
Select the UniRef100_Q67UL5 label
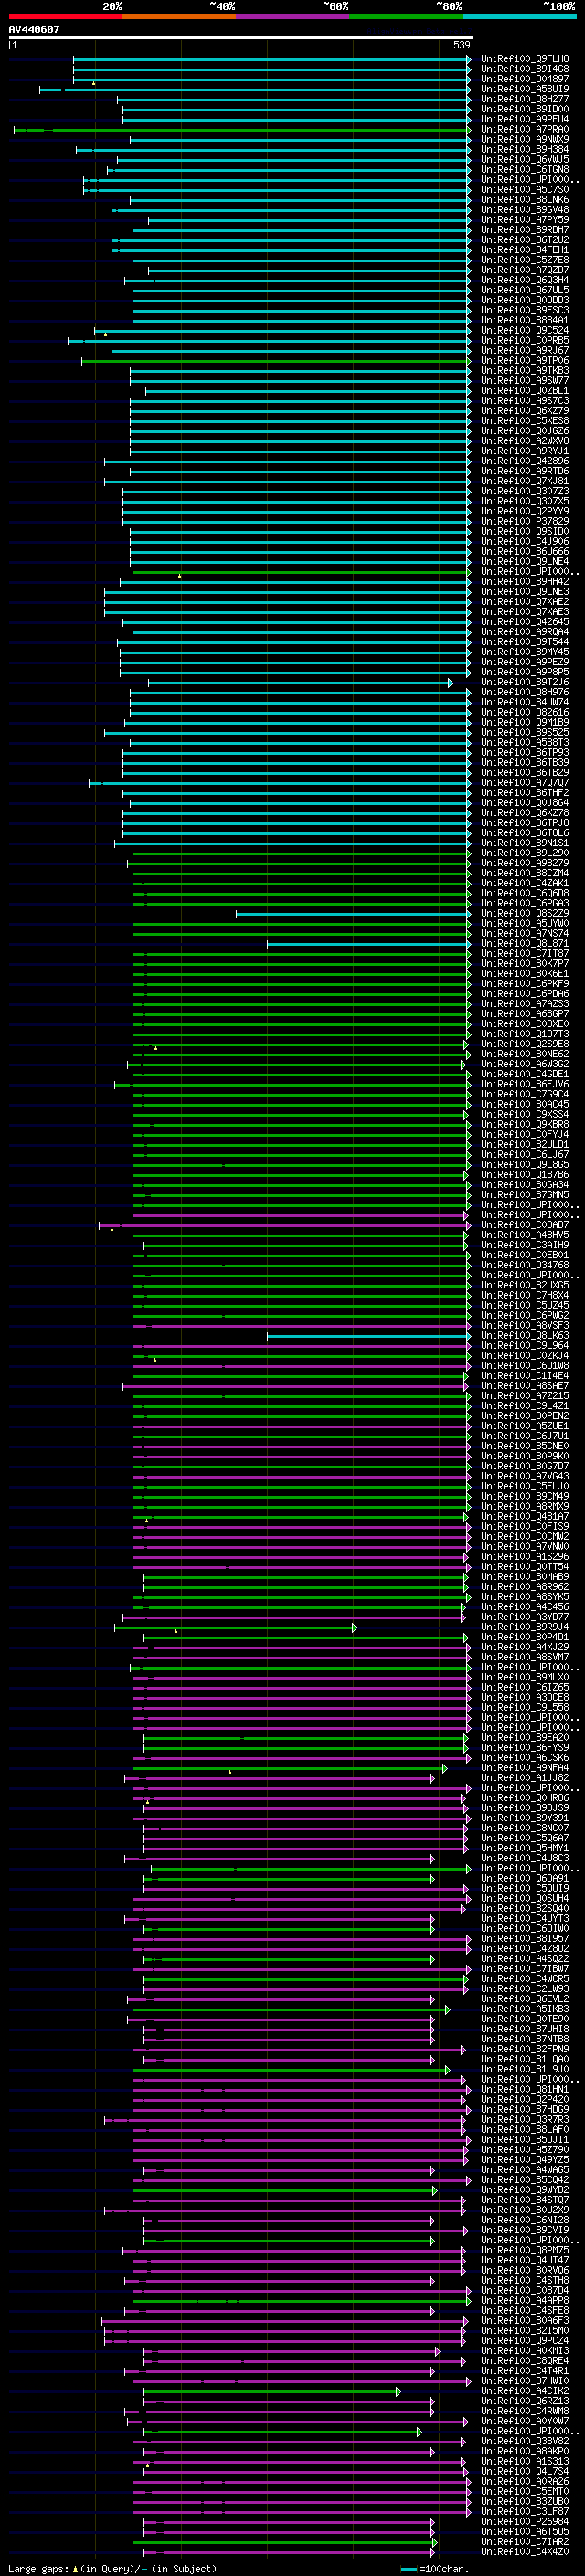524,290
